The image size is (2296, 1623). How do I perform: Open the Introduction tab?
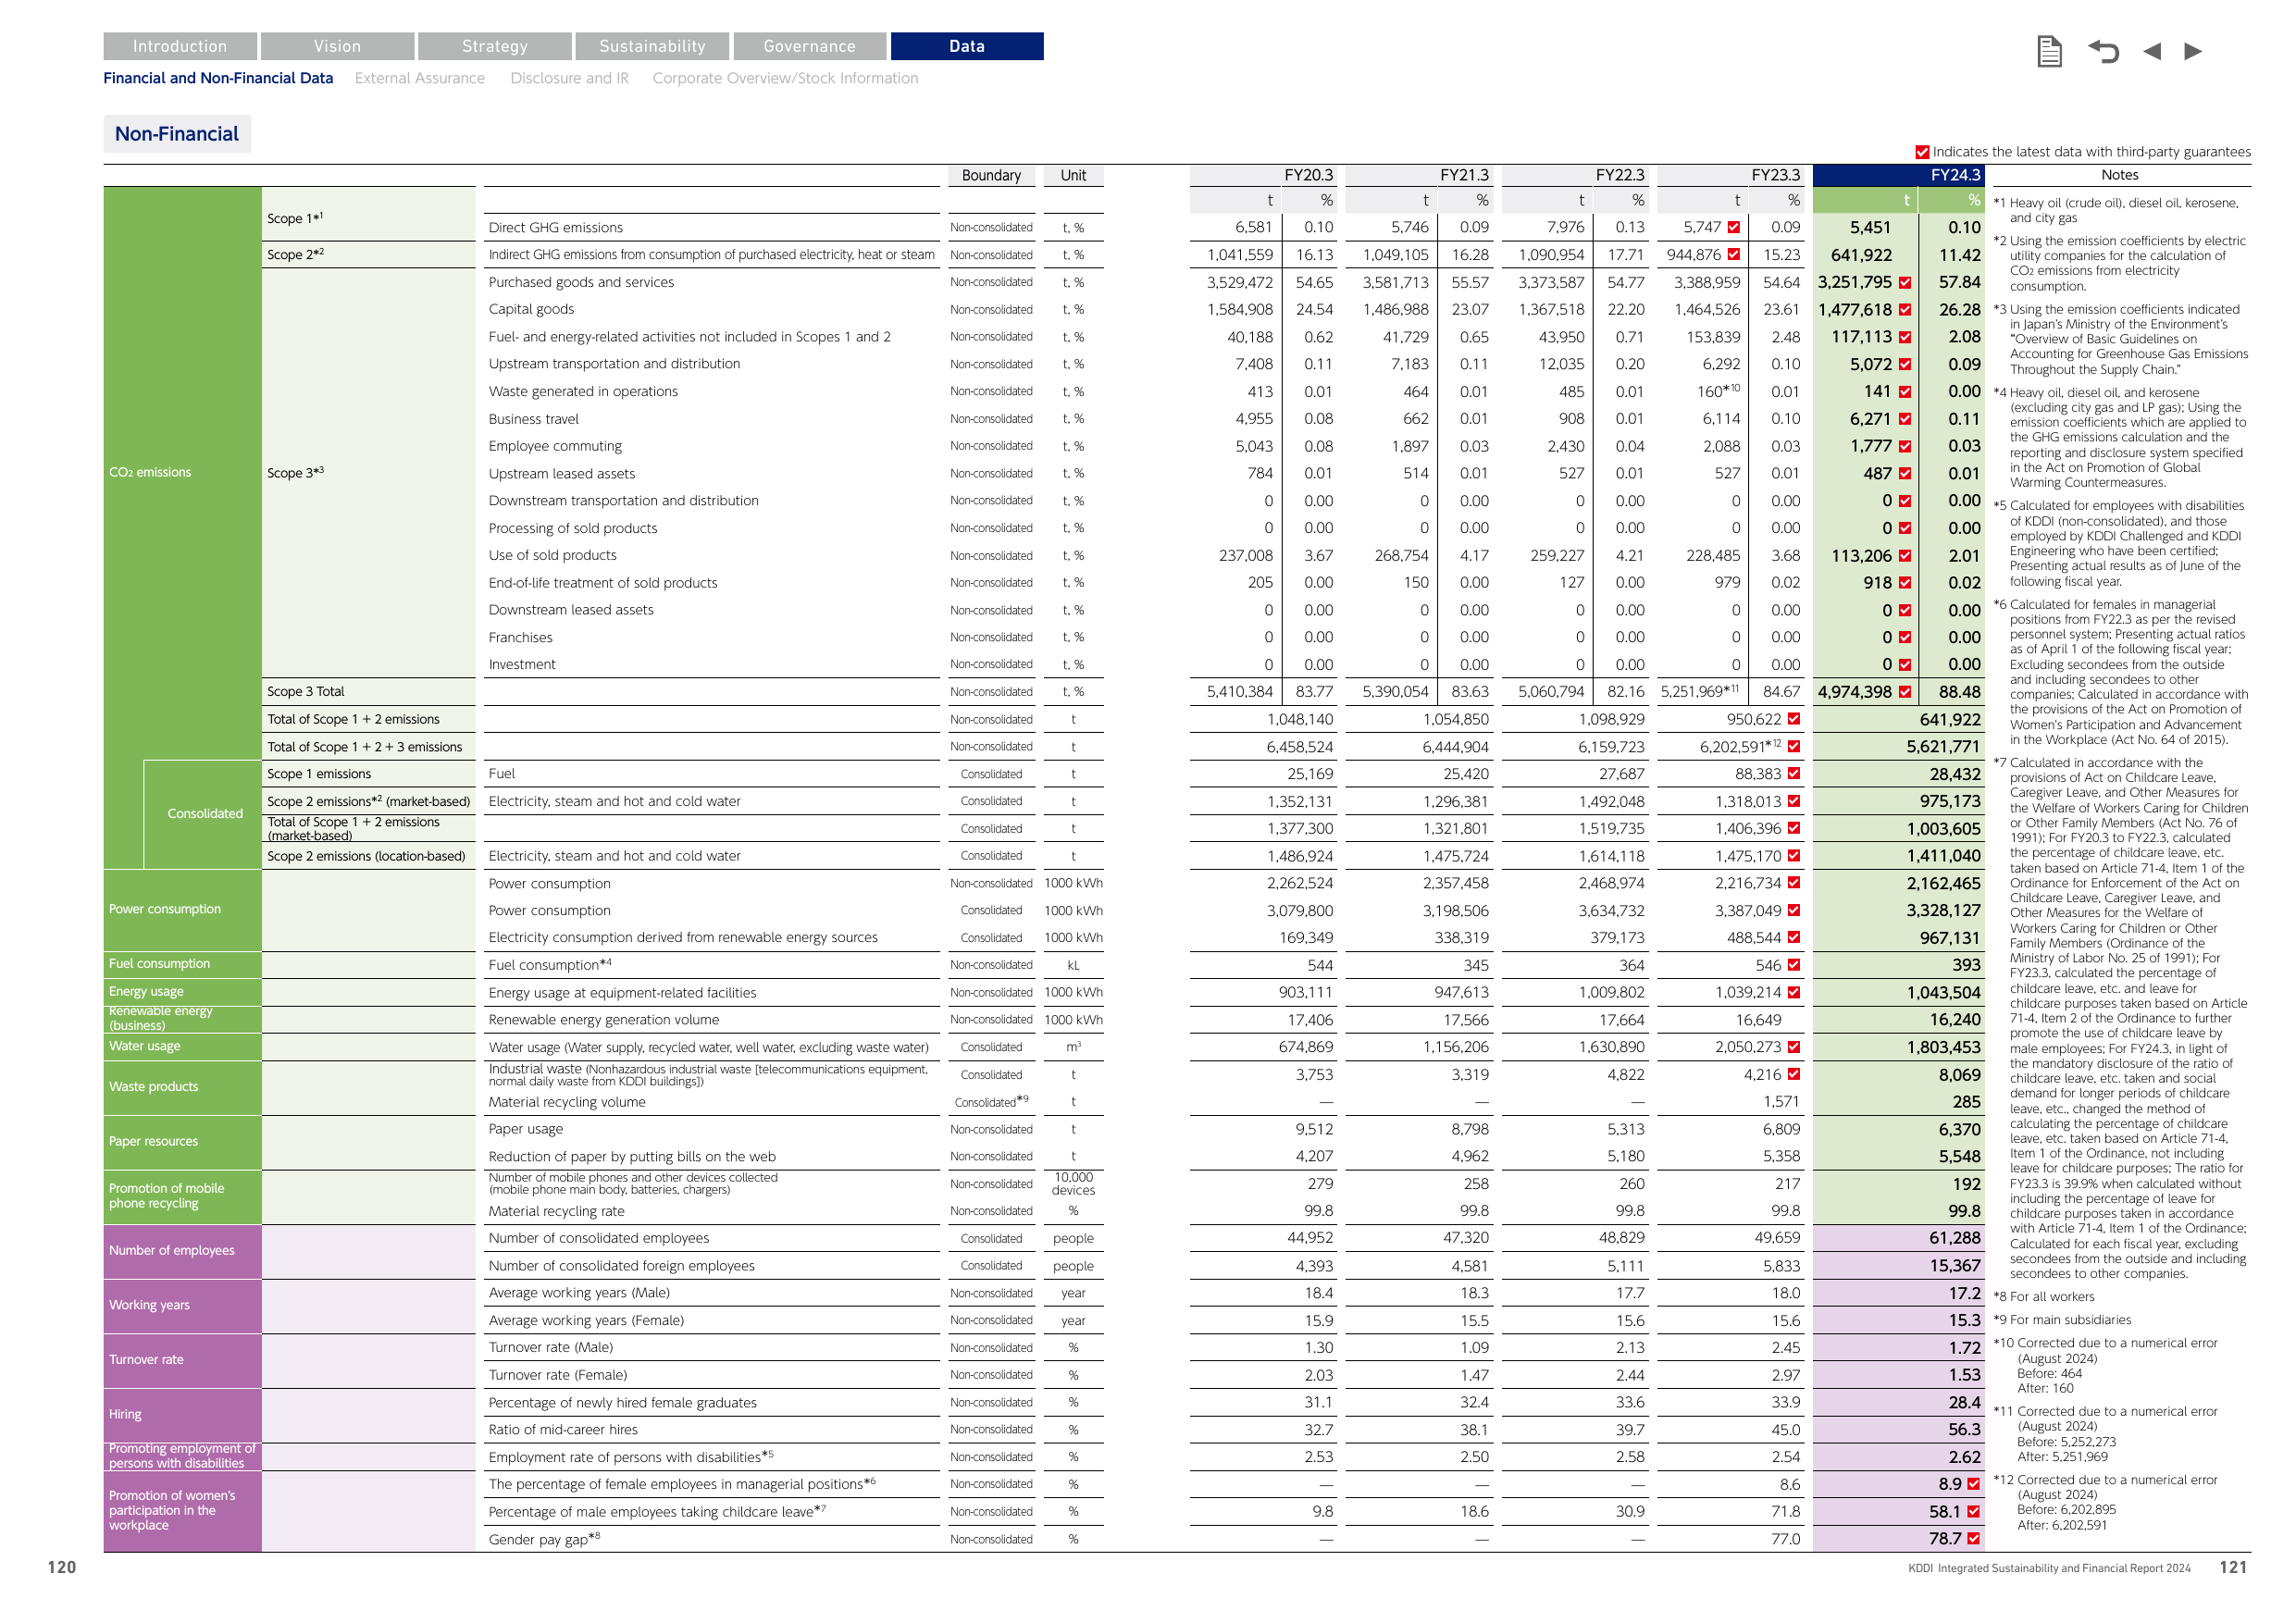(180, 46)
